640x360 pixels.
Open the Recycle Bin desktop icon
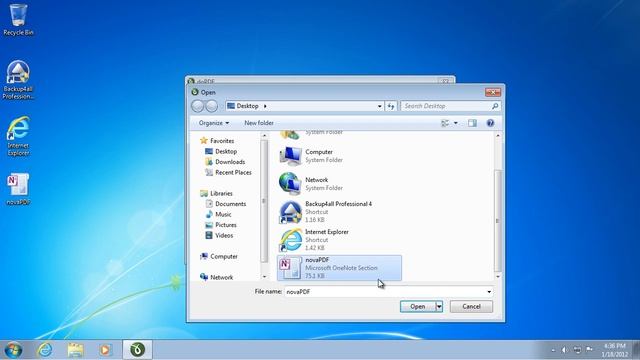pos(18,20)
